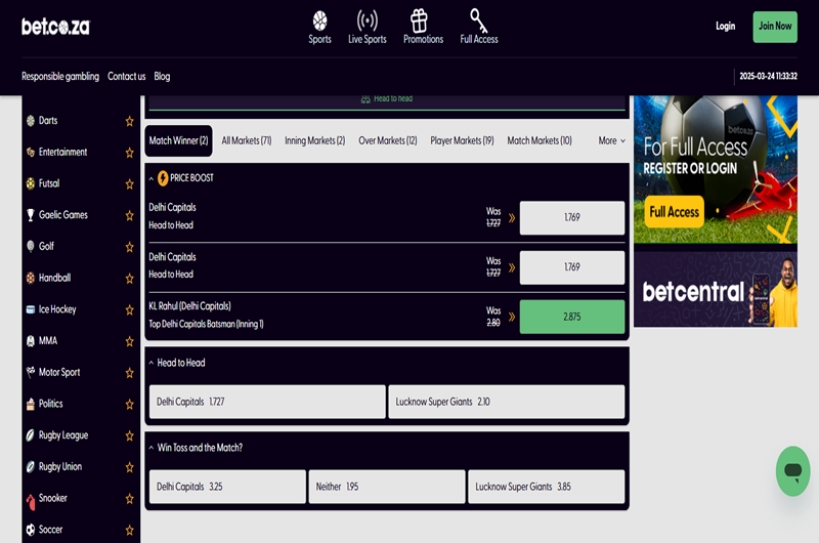The width and height of the screenshot is (819, 543).
Task: Select KL Rahul boosted odds 2.875
Action: 572,316
